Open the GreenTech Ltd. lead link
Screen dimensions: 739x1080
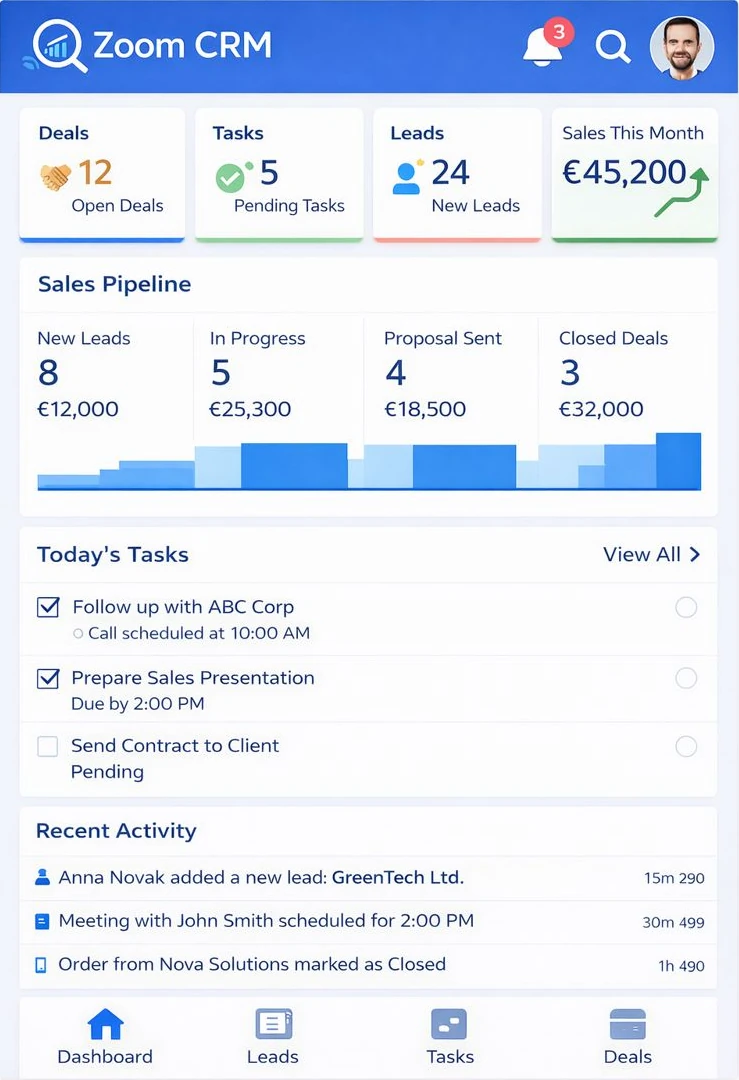398,878
